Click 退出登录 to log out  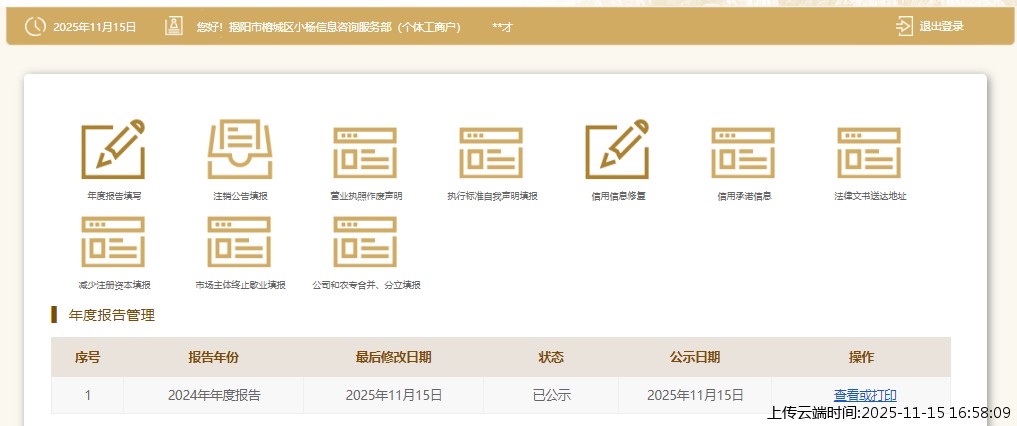point(942,27)
